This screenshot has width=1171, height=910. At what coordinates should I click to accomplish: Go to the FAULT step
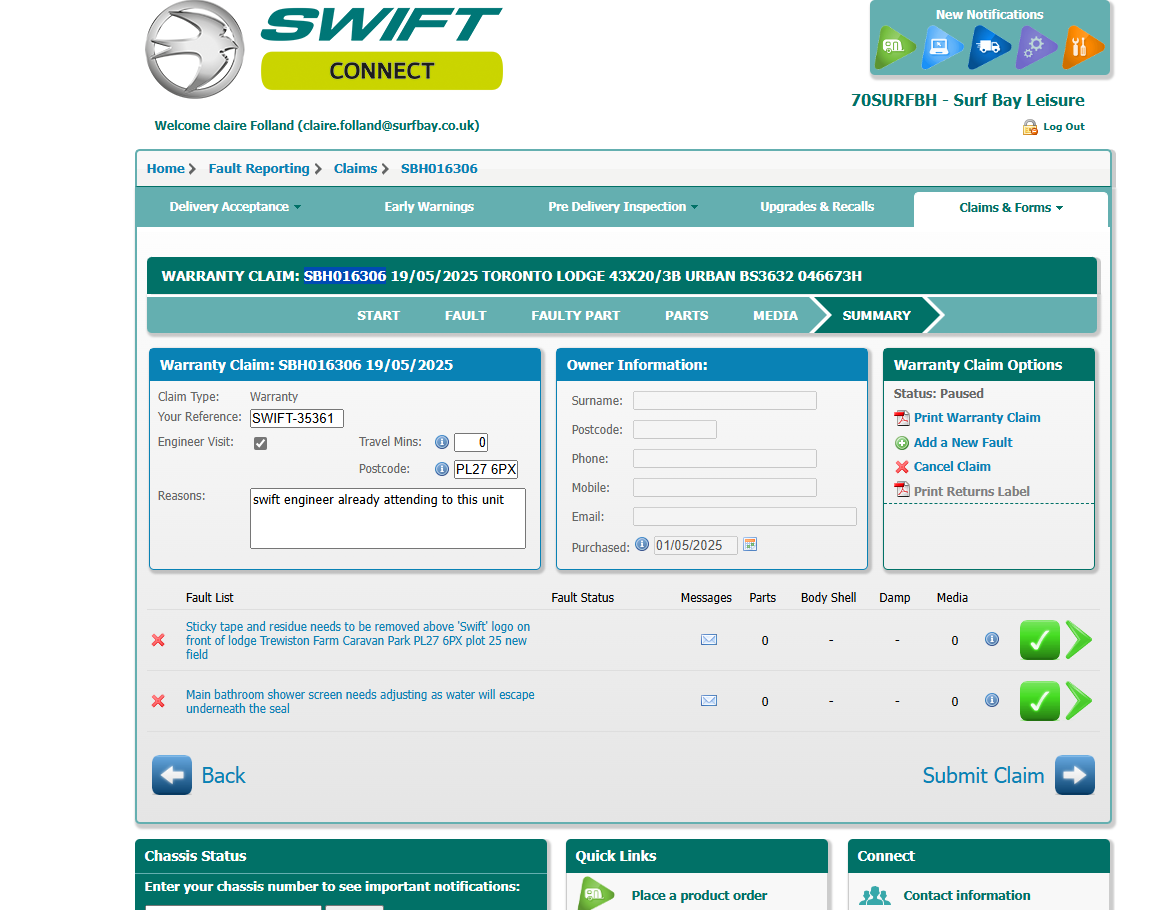465,316
